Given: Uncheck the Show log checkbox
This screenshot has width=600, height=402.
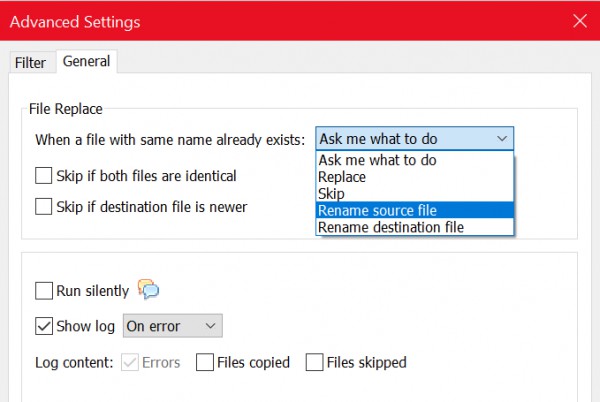Looking at the screenshot, I should [x=44, y=326].
